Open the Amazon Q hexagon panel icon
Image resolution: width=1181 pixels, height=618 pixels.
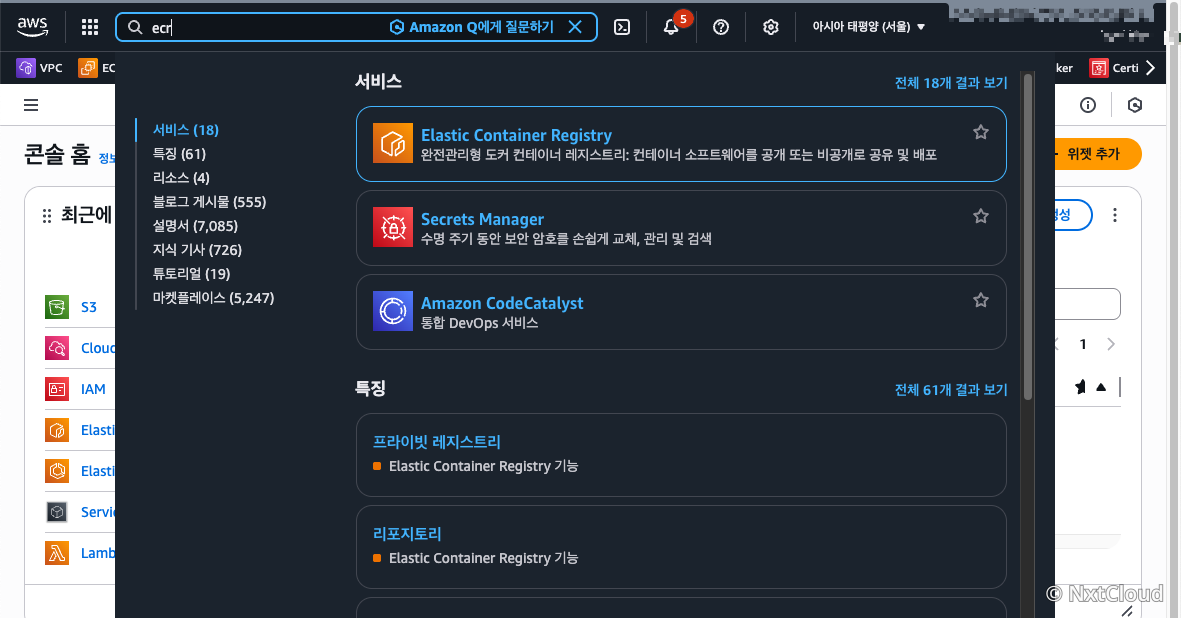tap(1135, 105)
